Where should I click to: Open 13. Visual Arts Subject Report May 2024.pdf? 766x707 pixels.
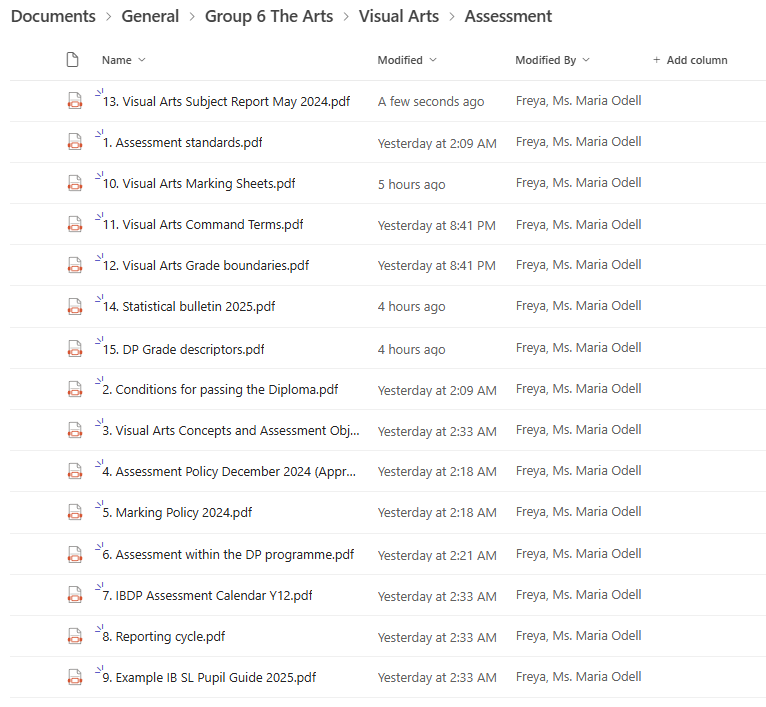pyautogui.click(x=226, y=102)
